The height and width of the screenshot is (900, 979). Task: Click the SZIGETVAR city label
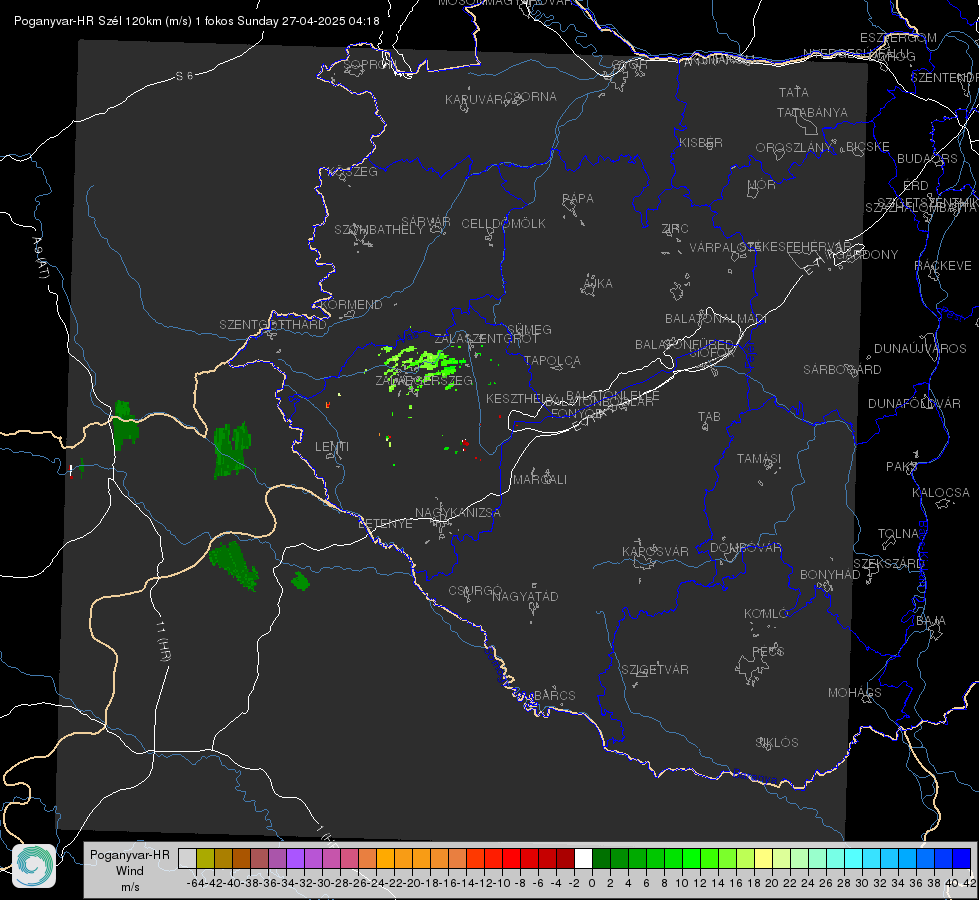pyautogui.click(x=654, y=669)
